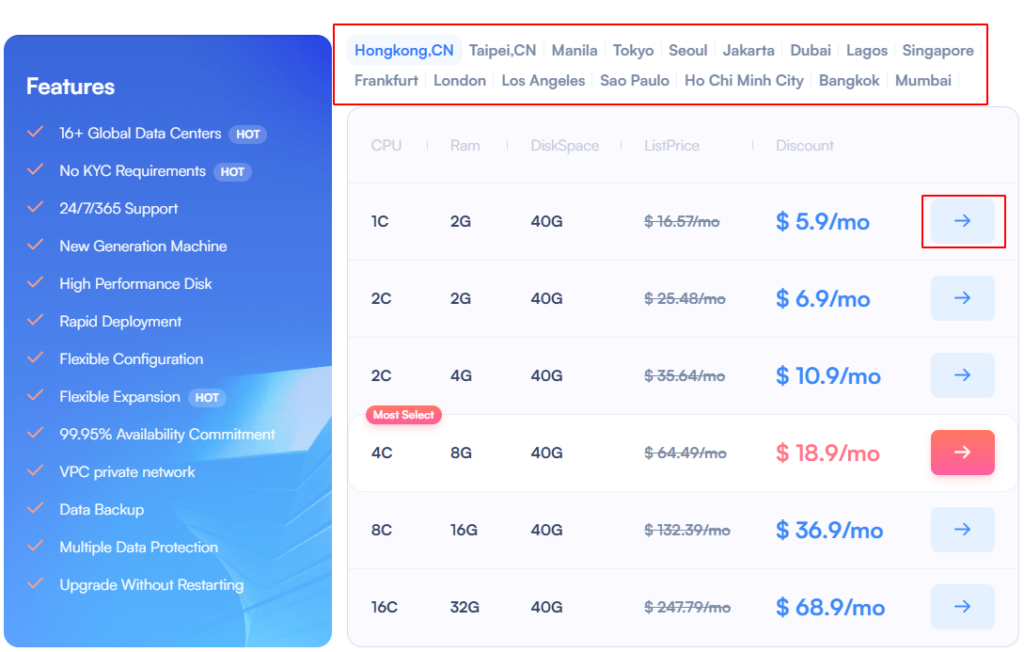Click the $ 10.9/mo discount price
1024x652 pixels.
(828, 376)
